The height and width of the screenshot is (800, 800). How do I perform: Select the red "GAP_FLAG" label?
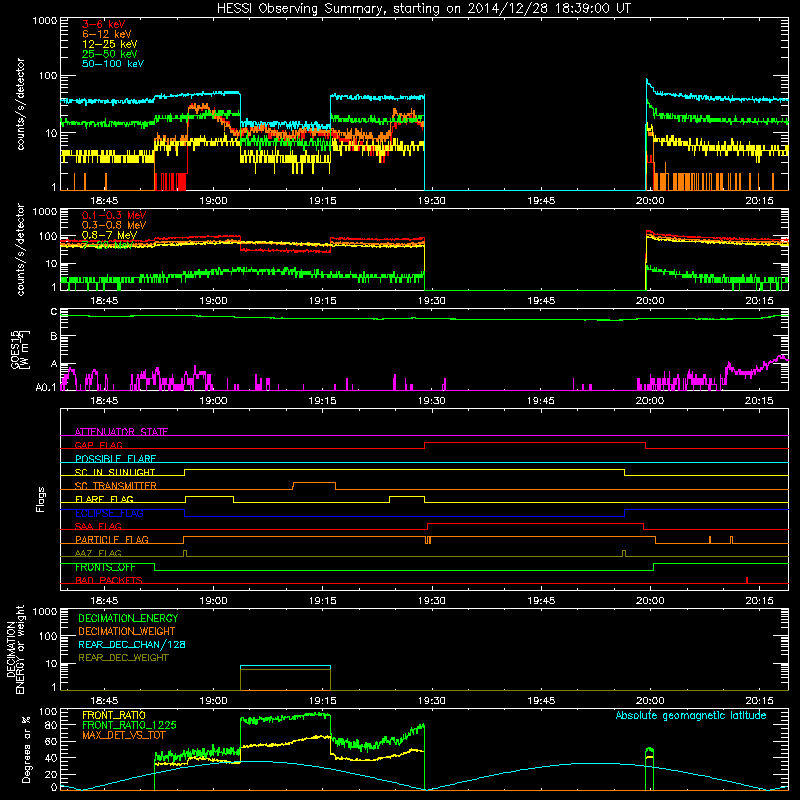[98, 445]
